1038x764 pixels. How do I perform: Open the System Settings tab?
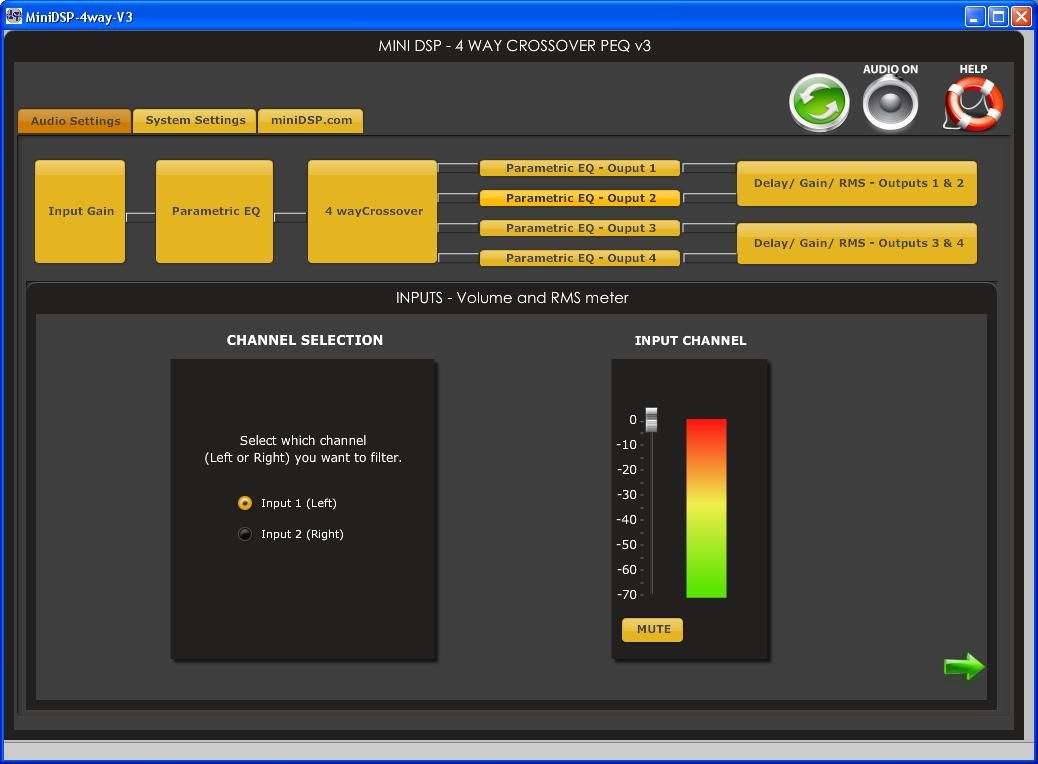pos(195,121)
